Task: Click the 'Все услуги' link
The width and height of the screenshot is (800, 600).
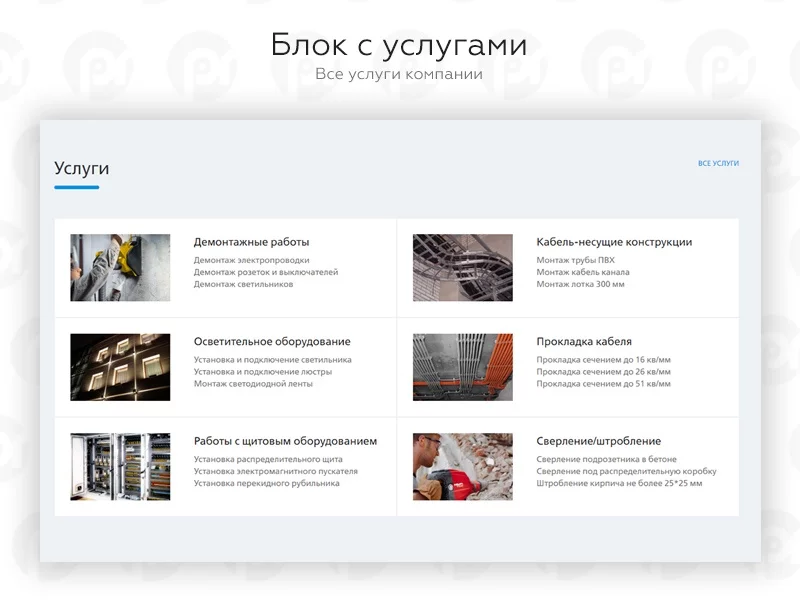Action: coord(718,163)
